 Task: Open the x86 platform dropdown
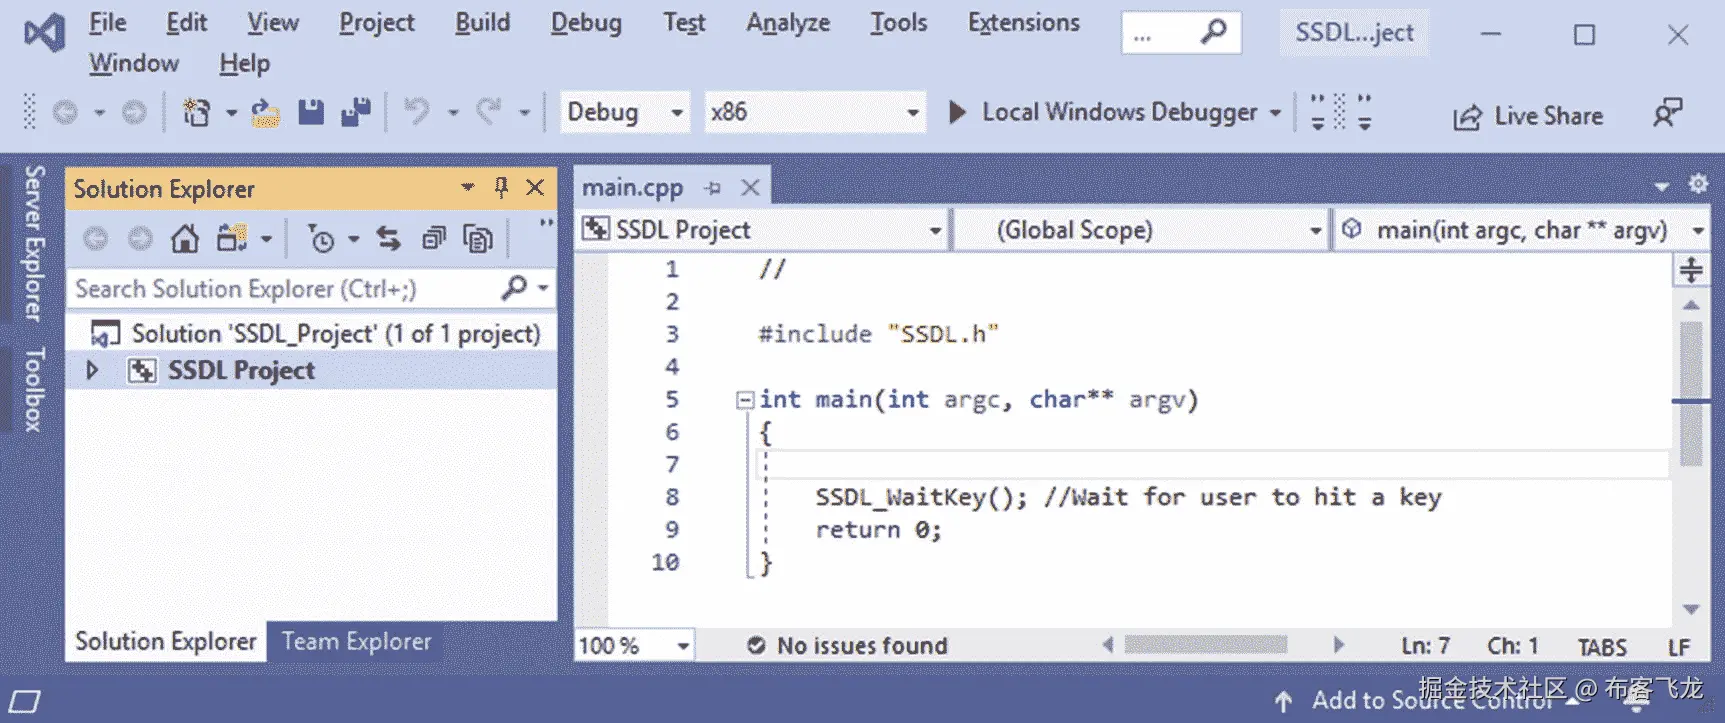click(x=814, y=112)
